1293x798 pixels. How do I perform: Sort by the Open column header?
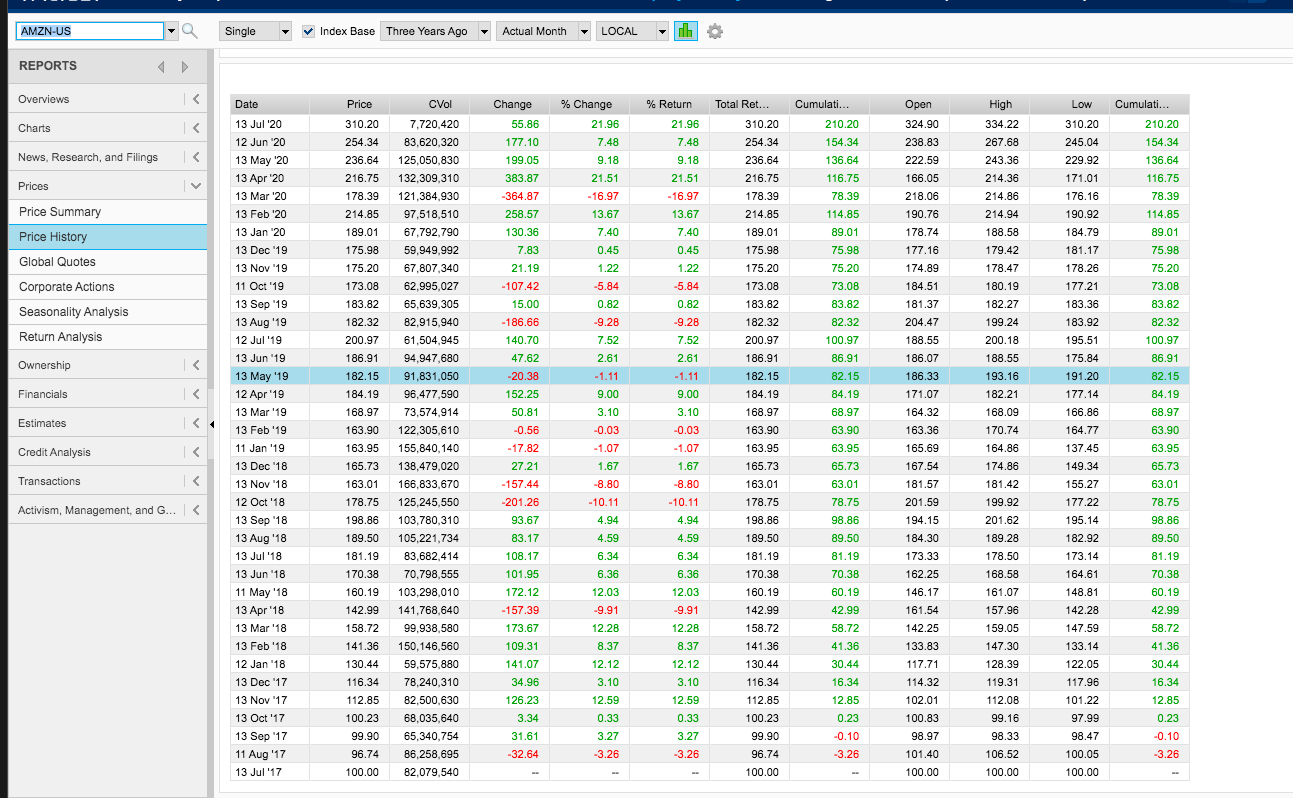point(908,104)
